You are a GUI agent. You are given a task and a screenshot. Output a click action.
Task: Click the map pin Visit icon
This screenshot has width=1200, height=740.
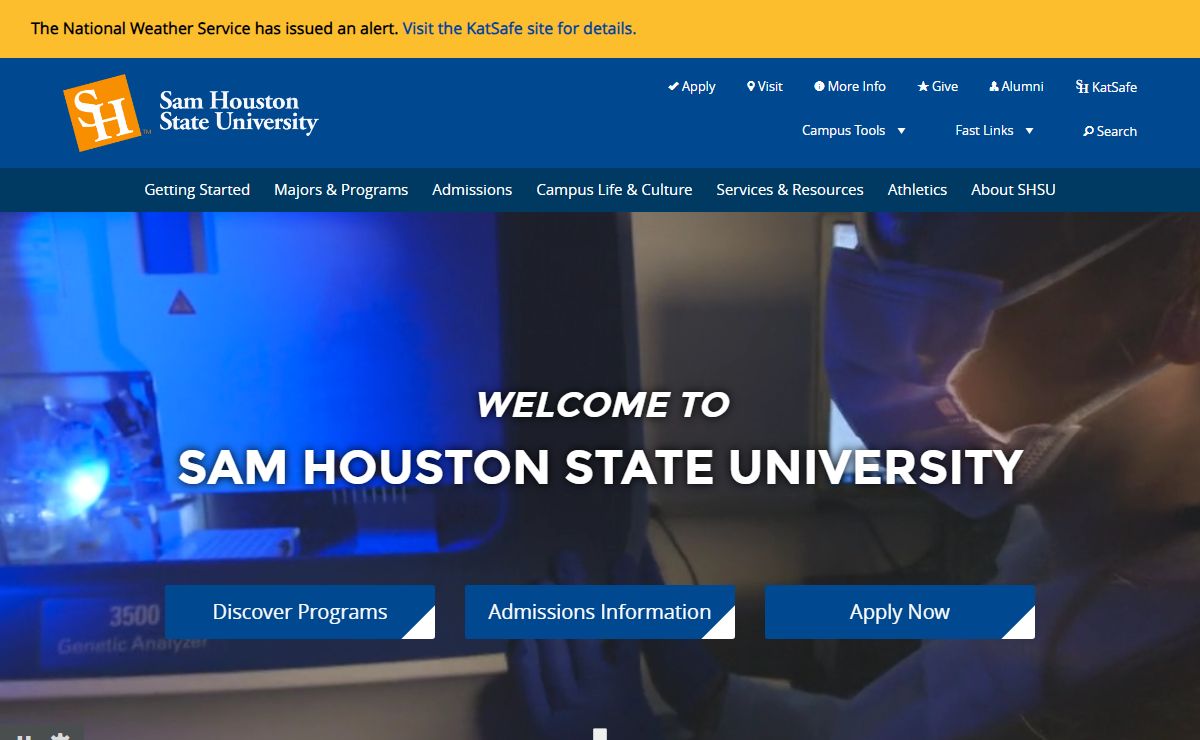[x=751, y=87]
